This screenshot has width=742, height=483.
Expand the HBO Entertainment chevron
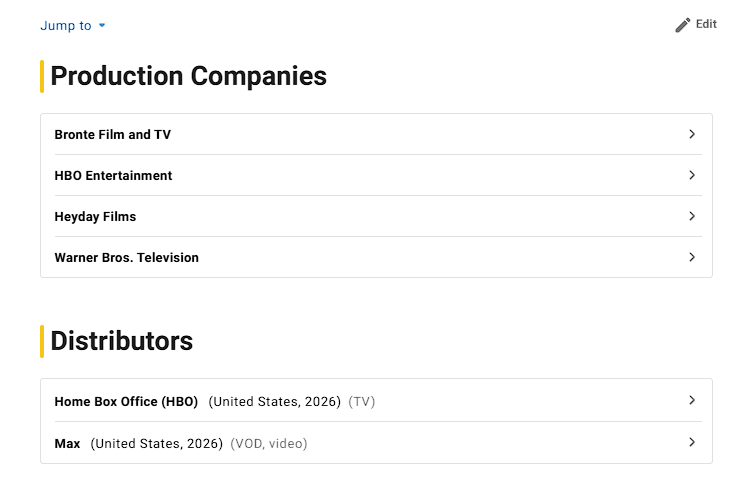click(692, 175)
